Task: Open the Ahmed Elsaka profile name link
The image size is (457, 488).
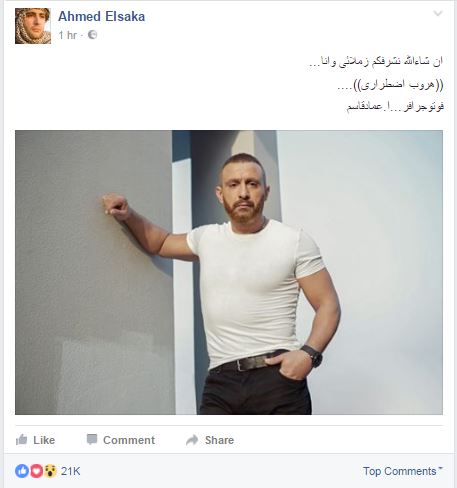Action: (102, 16)
